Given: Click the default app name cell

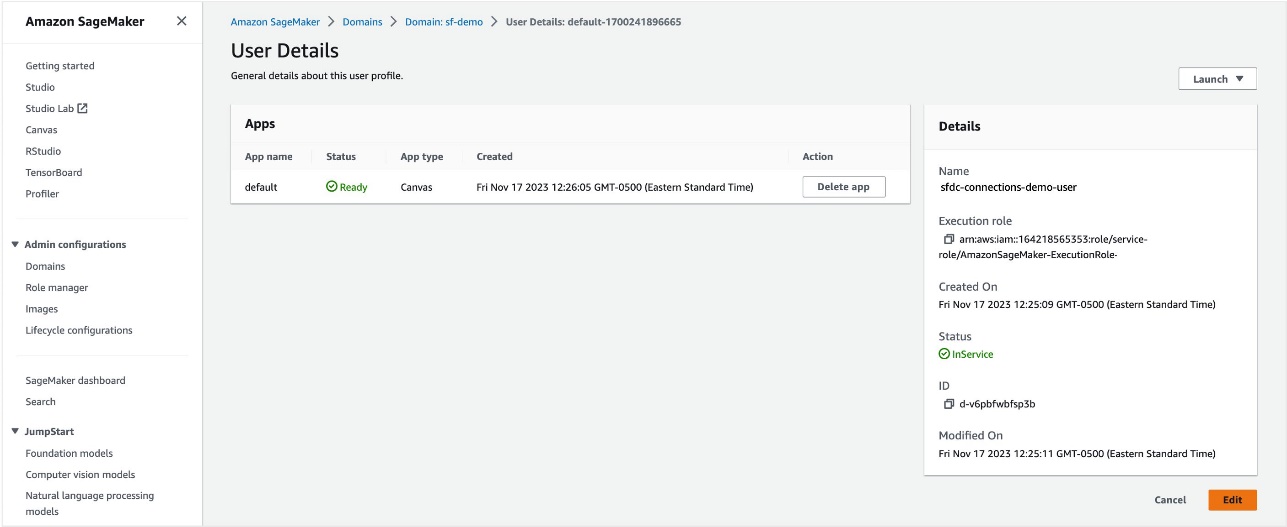Looking at the screenshot, I should click(261, 187).
